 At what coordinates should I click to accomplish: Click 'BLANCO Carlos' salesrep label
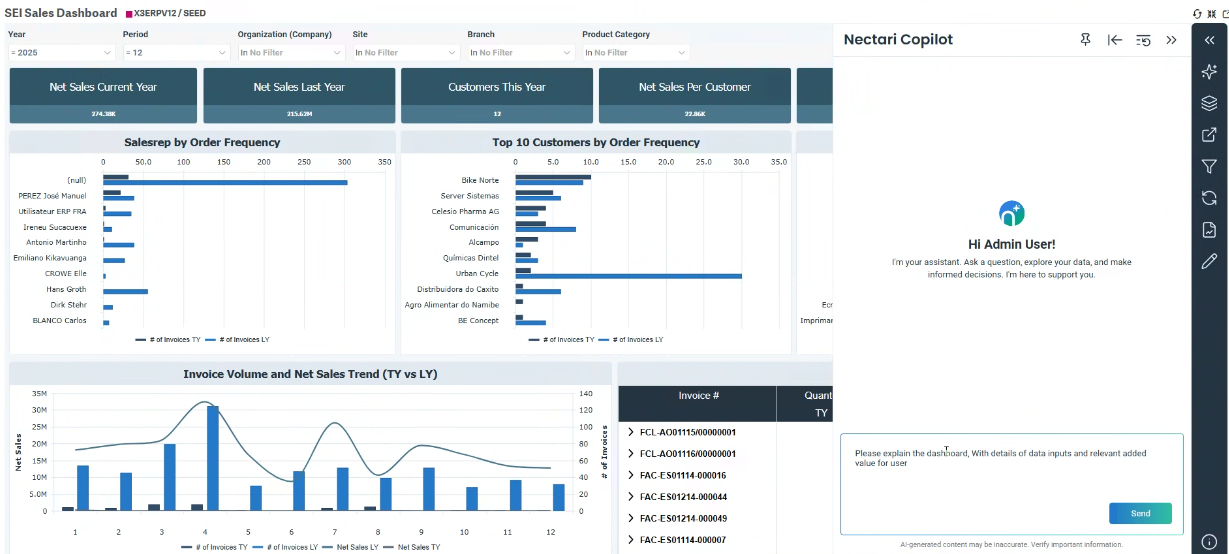[60, 321]
